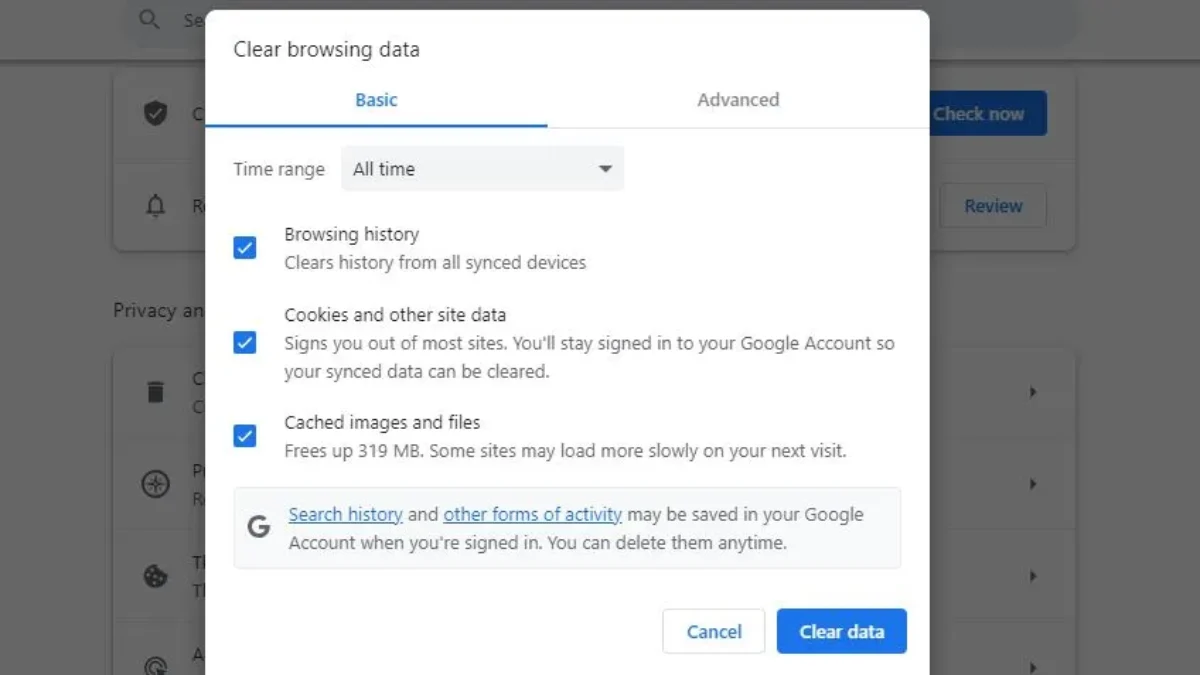This screenshot has width=1200, height=675.
Task: Open the Time range dropdown
Action: [x=482, y=169]
